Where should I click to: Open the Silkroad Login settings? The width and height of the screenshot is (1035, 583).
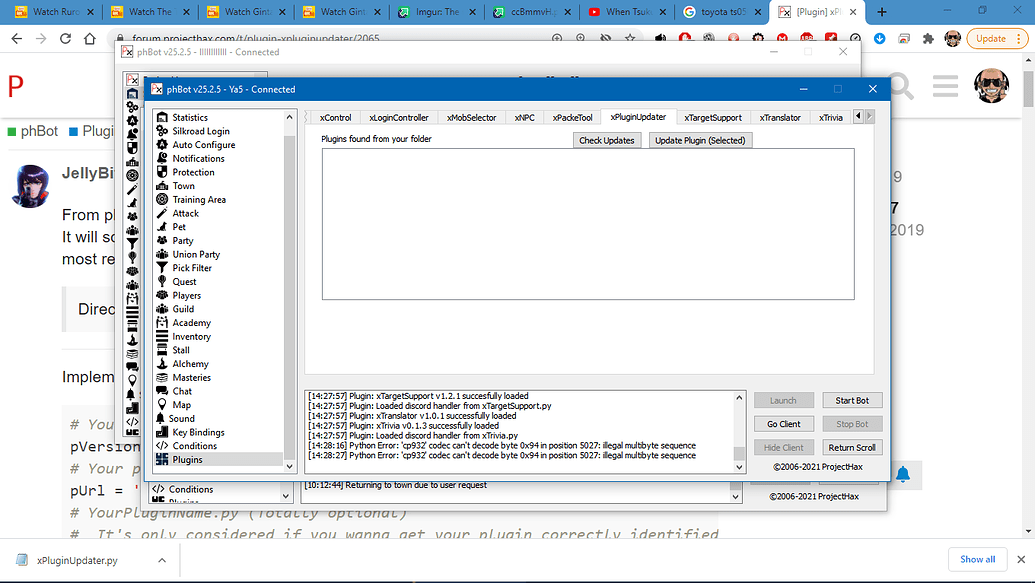(198, 130)
